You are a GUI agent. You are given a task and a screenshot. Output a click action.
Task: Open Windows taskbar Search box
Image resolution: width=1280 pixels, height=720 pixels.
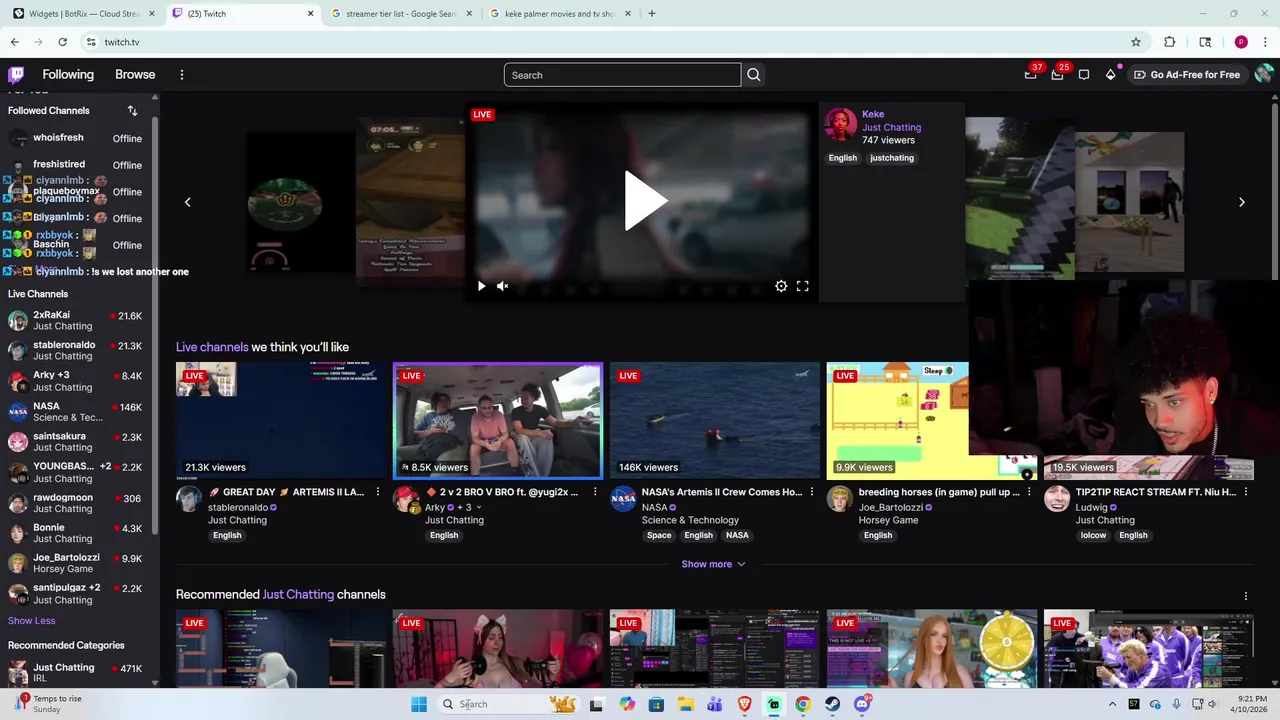click(x=510, y=704)
